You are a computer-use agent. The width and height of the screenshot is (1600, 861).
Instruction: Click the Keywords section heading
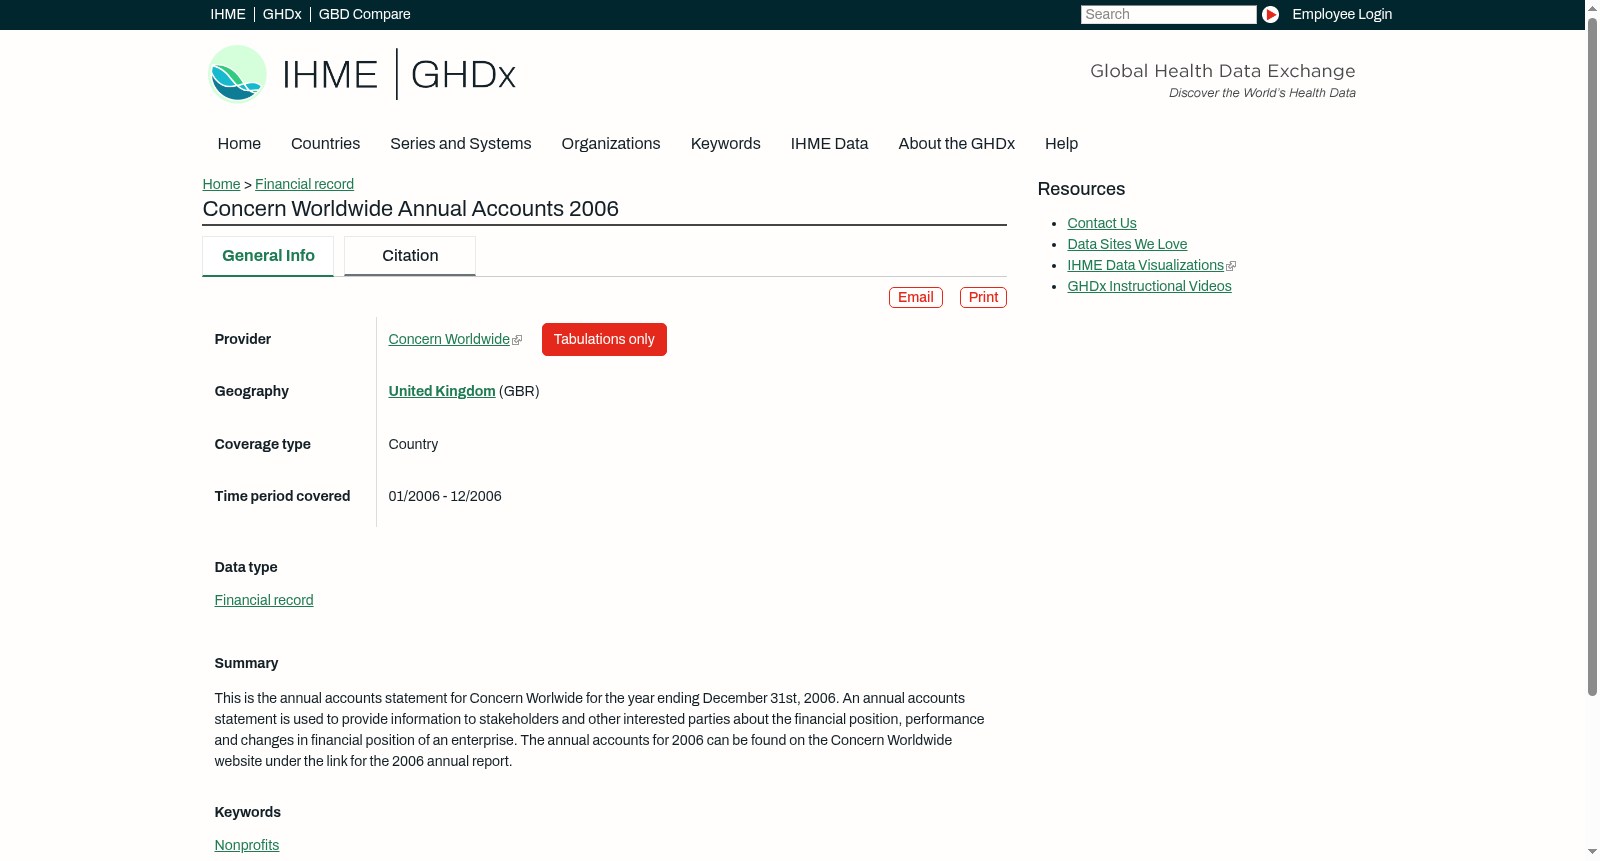click(248, 813)
